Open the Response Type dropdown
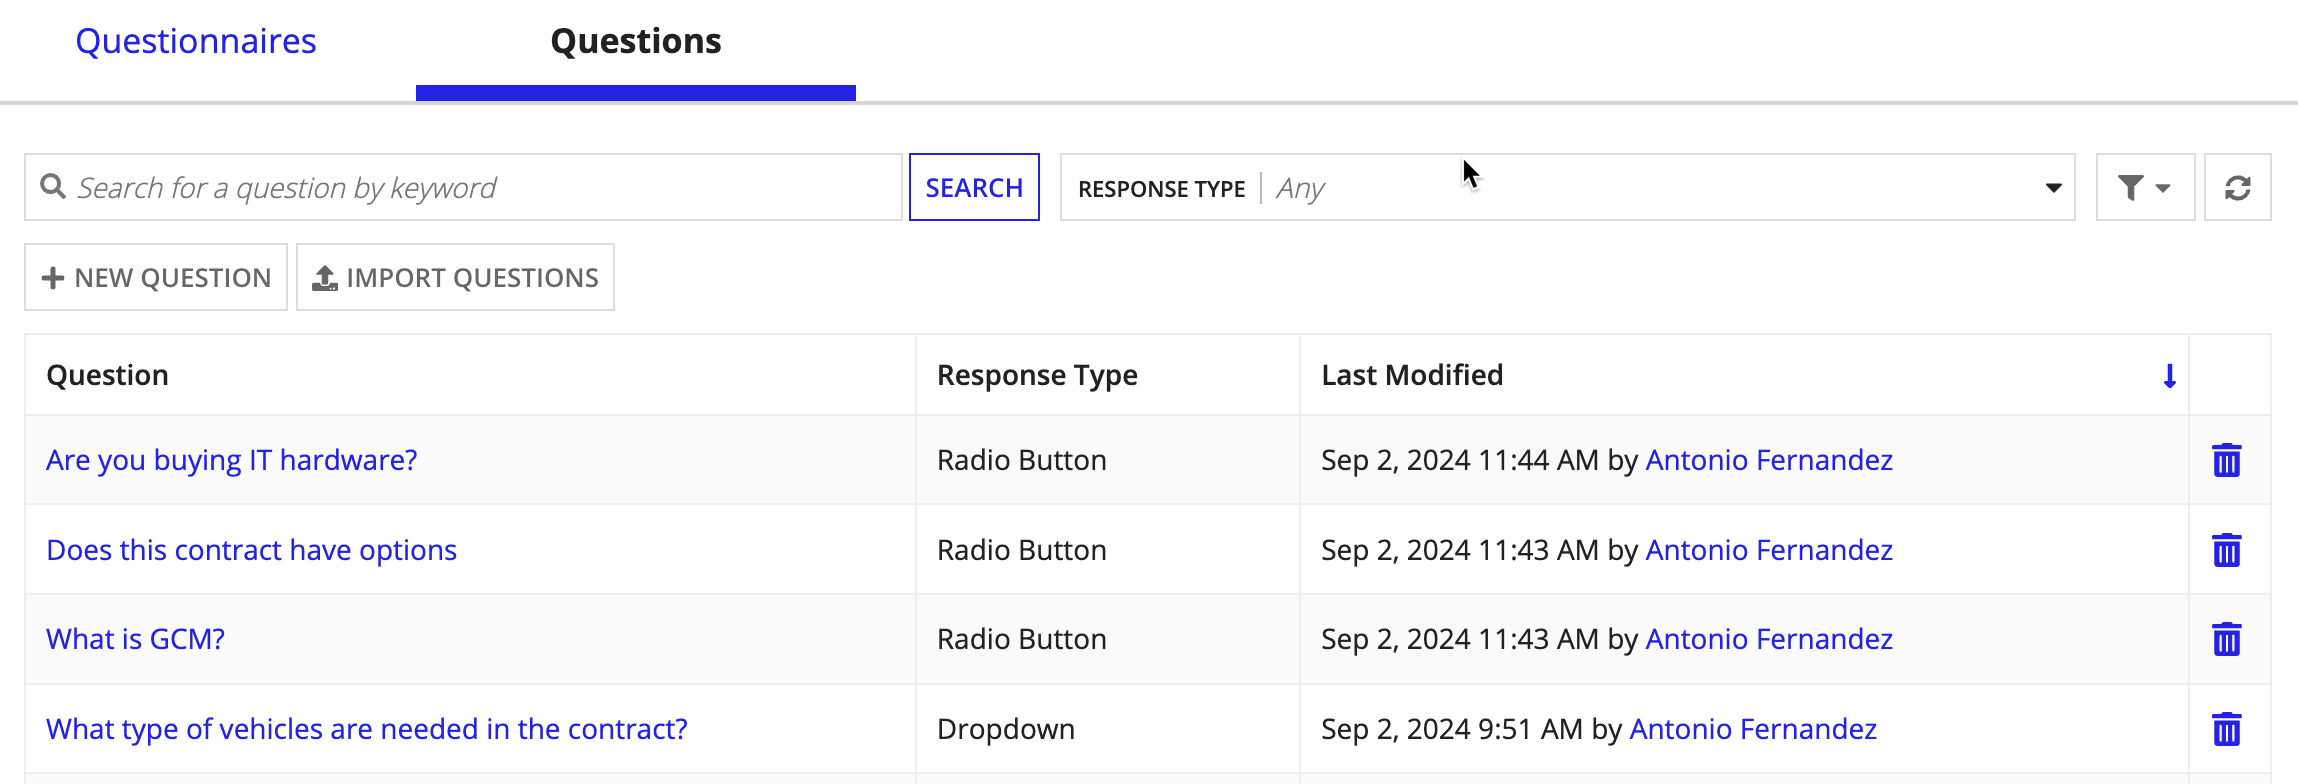Image resolution: width=2298 pixels, height=784 pixels. pos(1567,187)
